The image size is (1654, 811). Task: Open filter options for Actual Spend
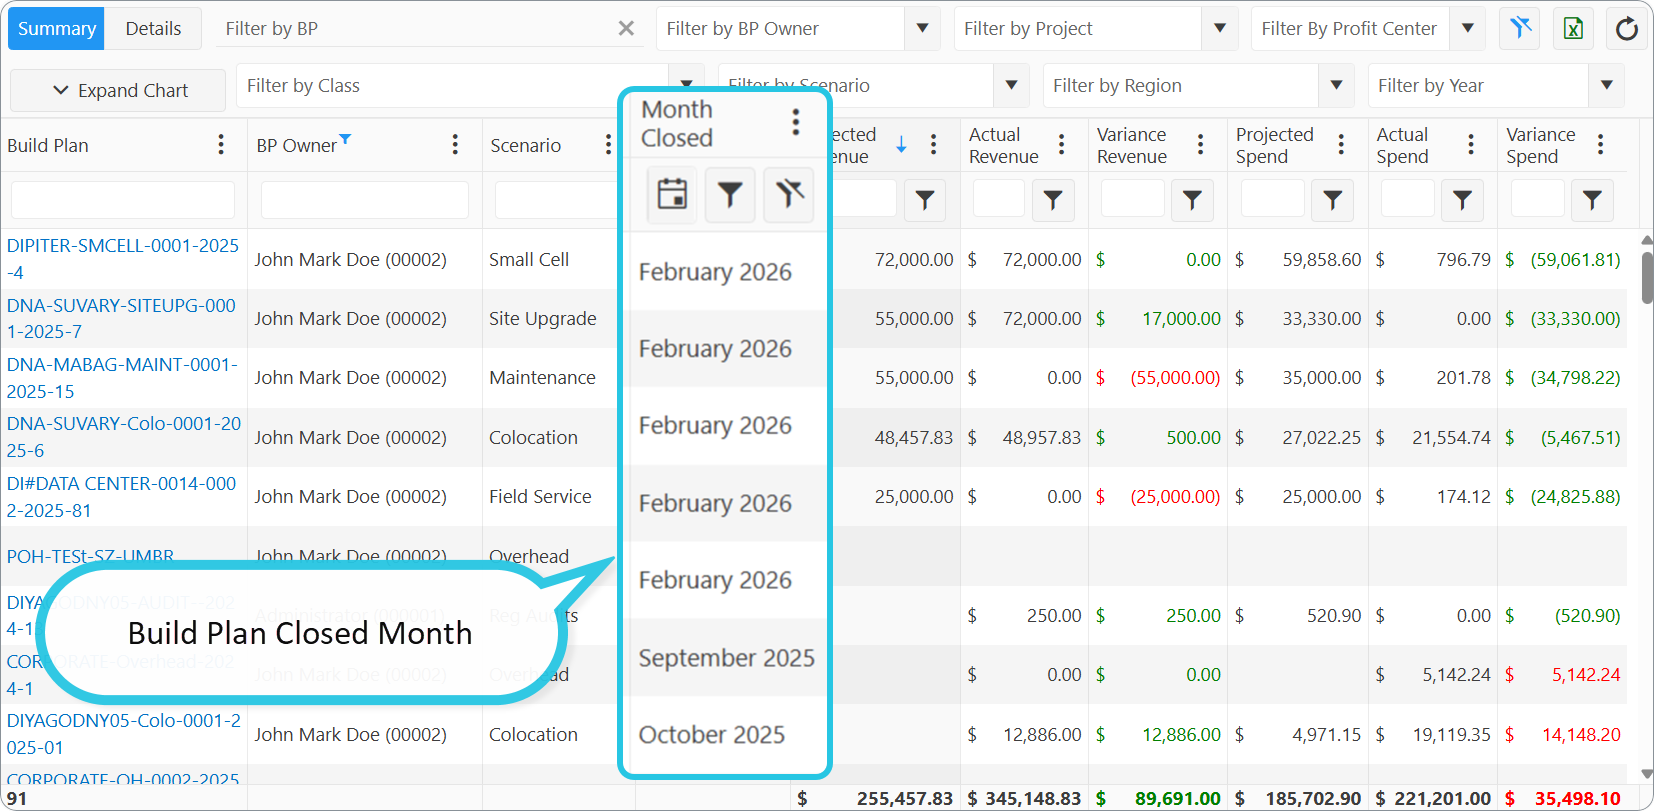pos(1462,200)
